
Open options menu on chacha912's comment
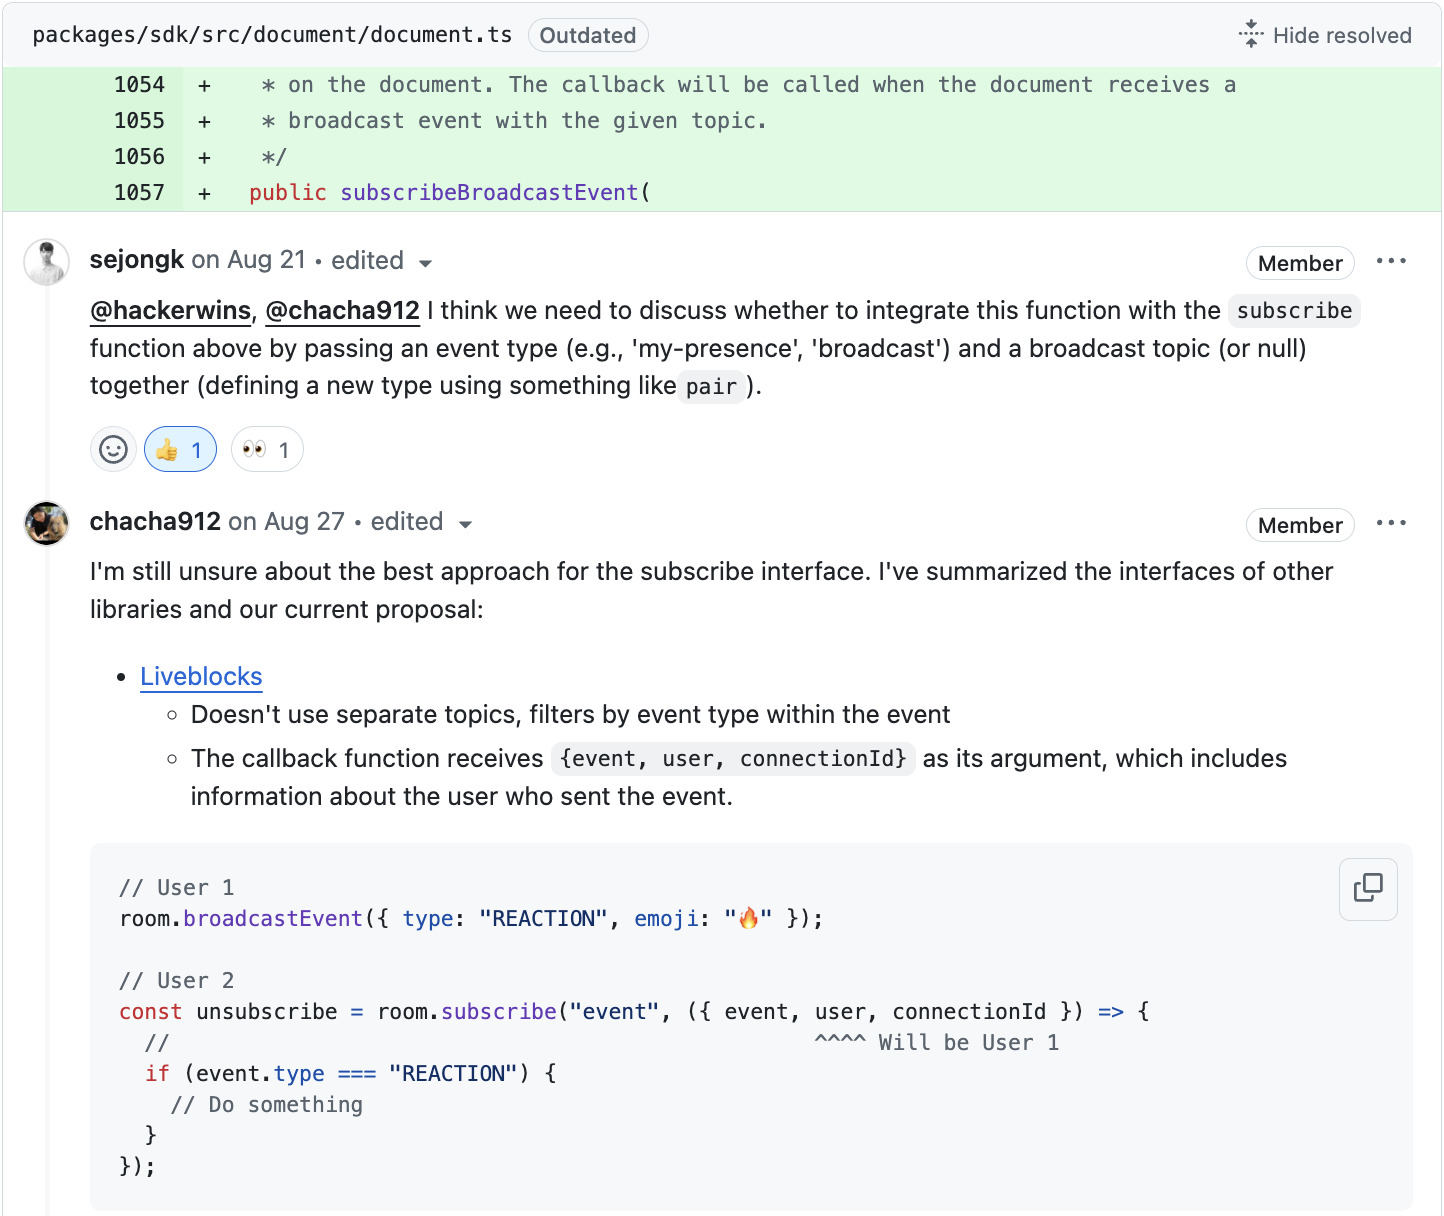(x=1390, y=524)
